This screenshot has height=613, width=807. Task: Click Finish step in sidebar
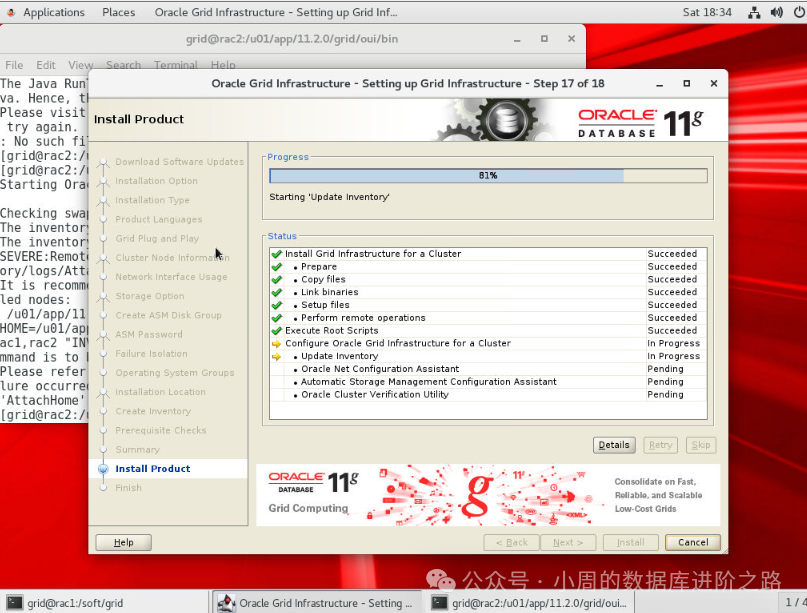click(128, 487)
